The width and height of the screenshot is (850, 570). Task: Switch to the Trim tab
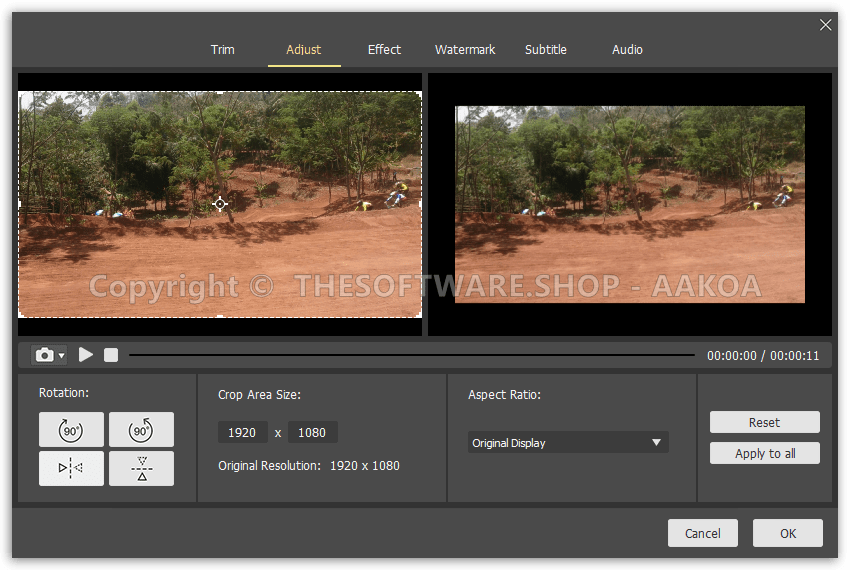point(223,50)
